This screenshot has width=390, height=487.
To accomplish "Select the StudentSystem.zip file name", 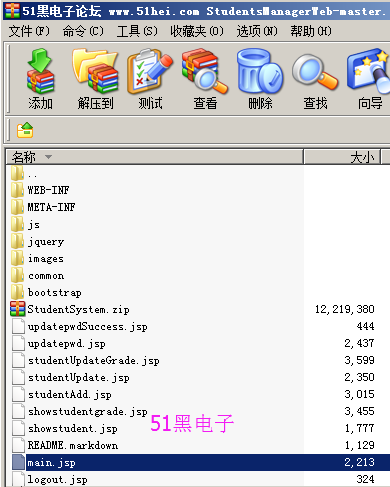I will tap(78, 310).
